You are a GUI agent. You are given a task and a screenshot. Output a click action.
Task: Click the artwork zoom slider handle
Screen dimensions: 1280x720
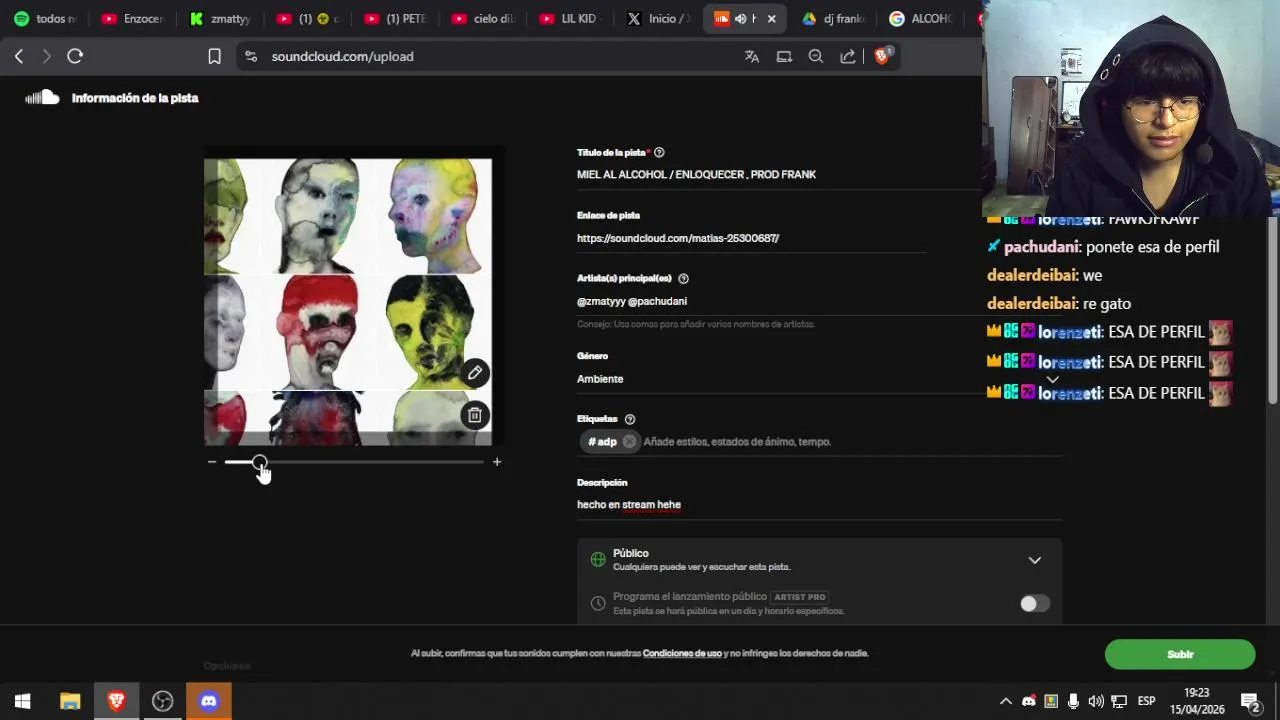[260, 462]
